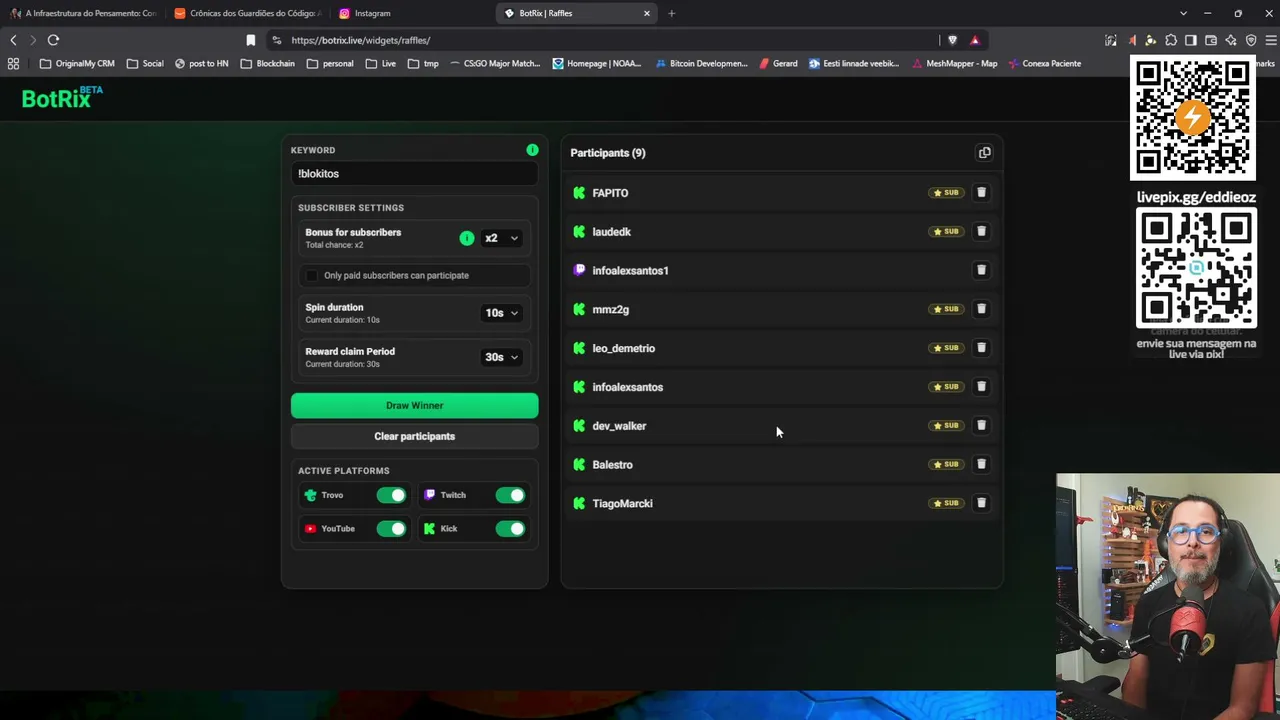Open the 'post to HN' bookmark

[201, 63]
